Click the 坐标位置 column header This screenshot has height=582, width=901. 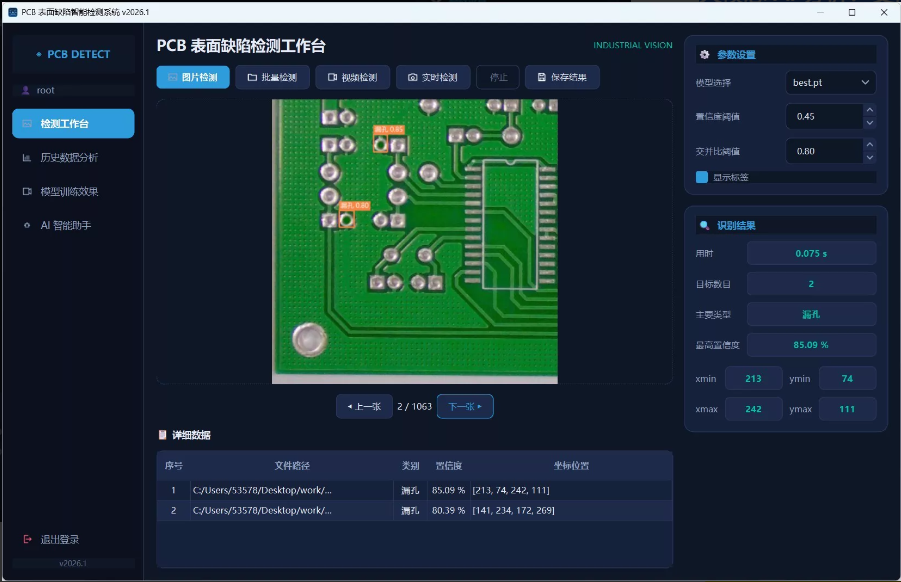tap(571, 465)
